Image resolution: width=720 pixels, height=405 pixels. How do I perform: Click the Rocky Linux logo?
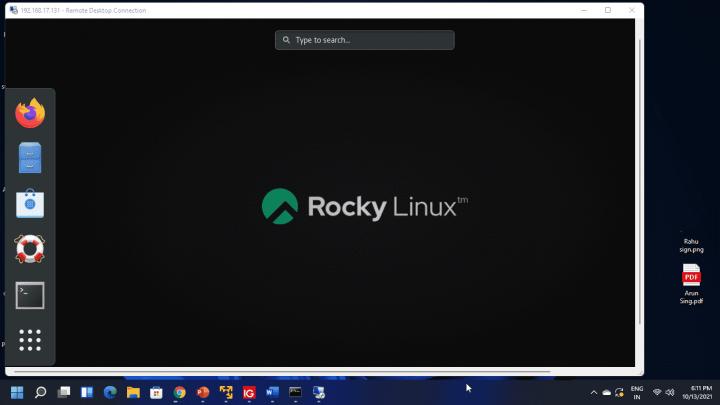point(365,206)
